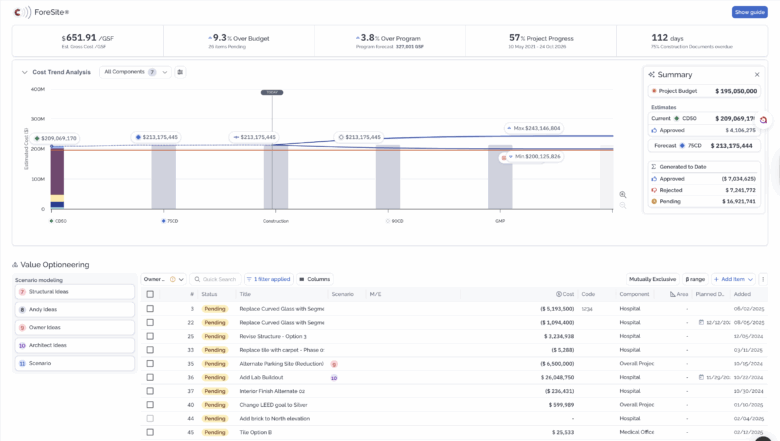Open the Columns chooser
This screenshot has height=441, width=780.
tap(313, 279)
